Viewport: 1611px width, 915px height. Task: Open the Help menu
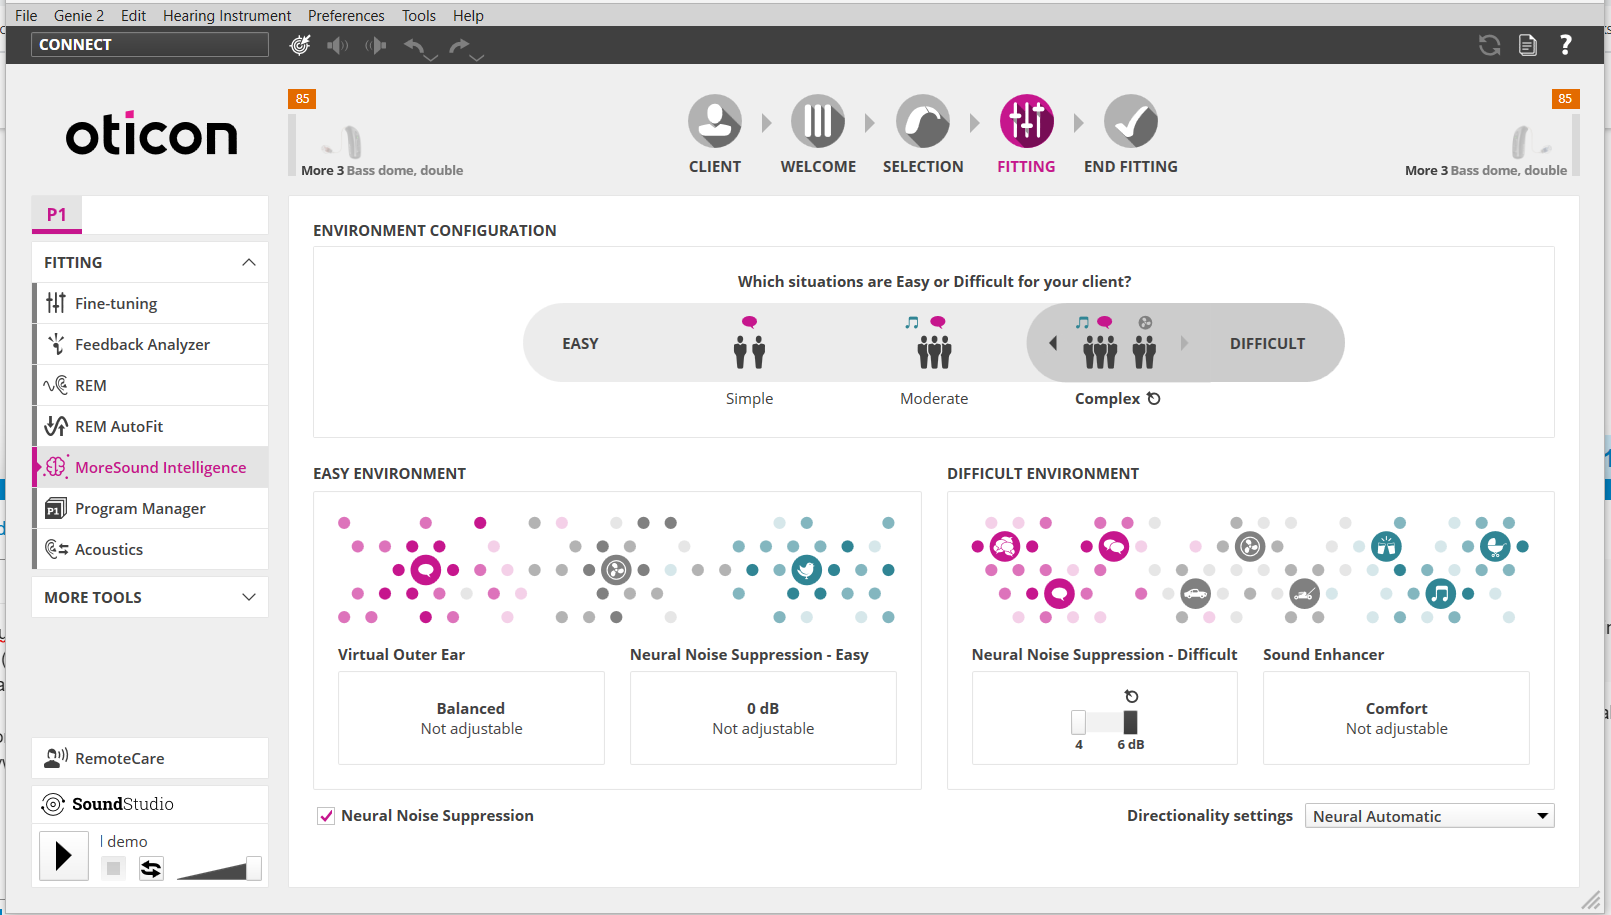[x=468, y=15]
